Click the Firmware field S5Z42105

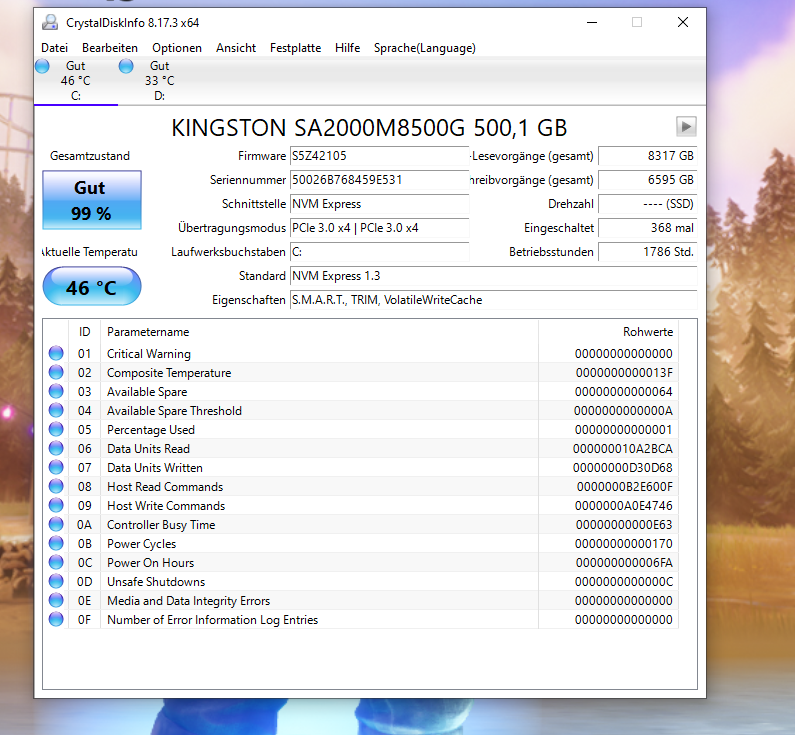[x=379, y=156]
